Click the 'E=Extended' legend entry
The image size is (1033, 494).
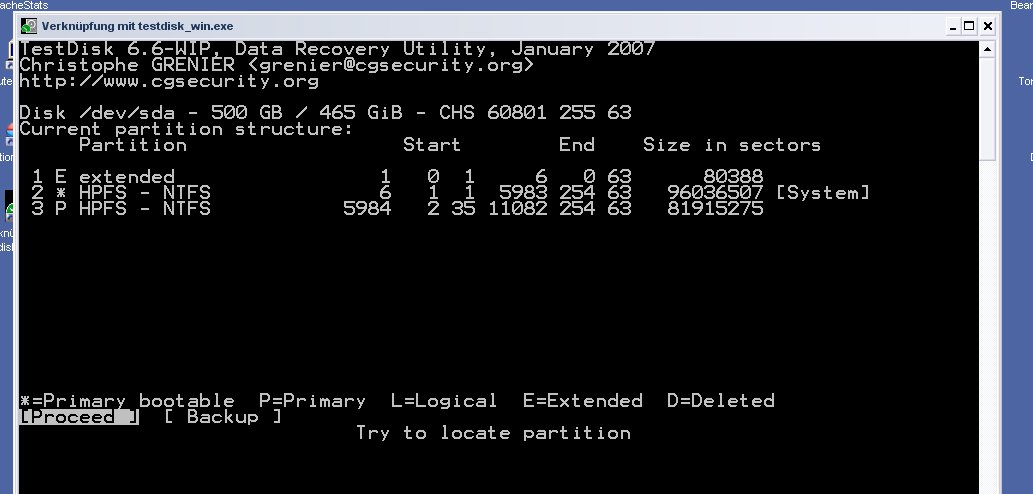point(582,401)
